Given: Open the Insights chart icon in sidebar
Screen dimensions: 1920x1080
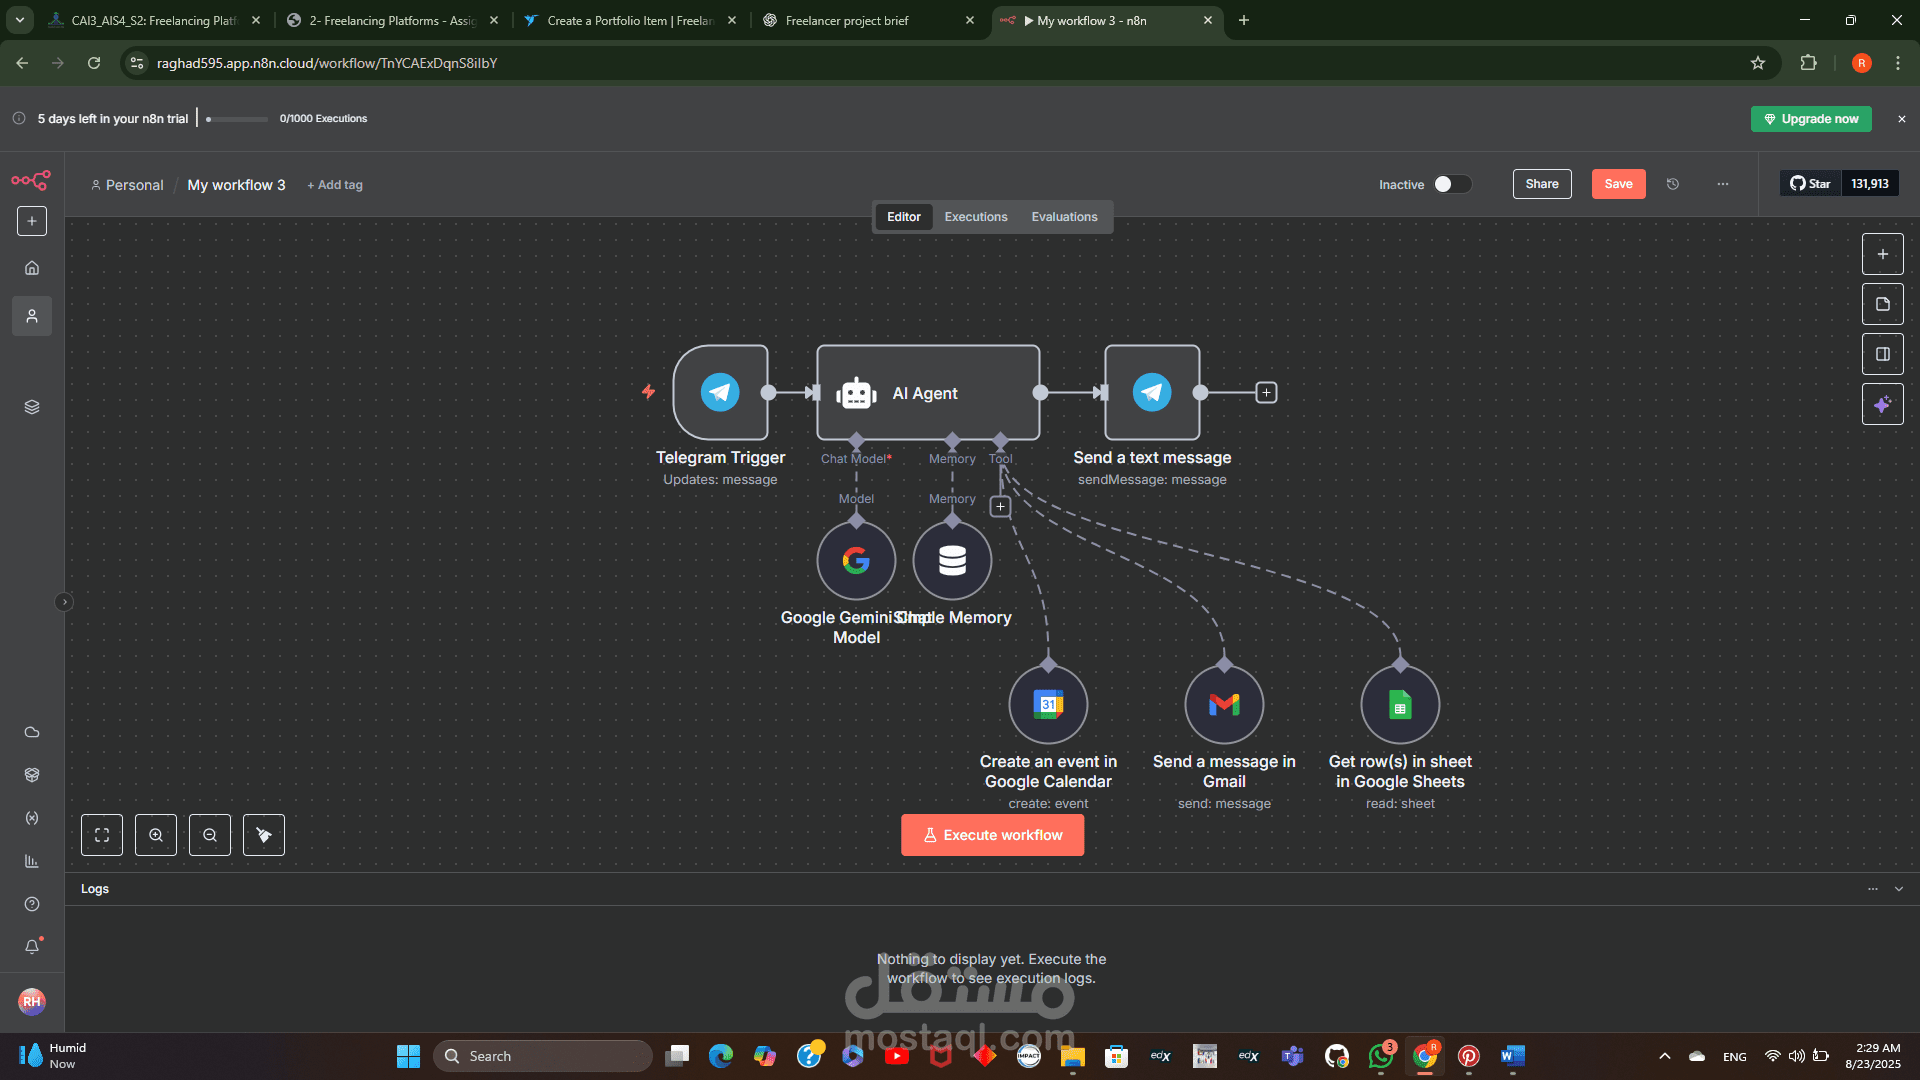Looking at the screenshot, I should coord(32,861).
